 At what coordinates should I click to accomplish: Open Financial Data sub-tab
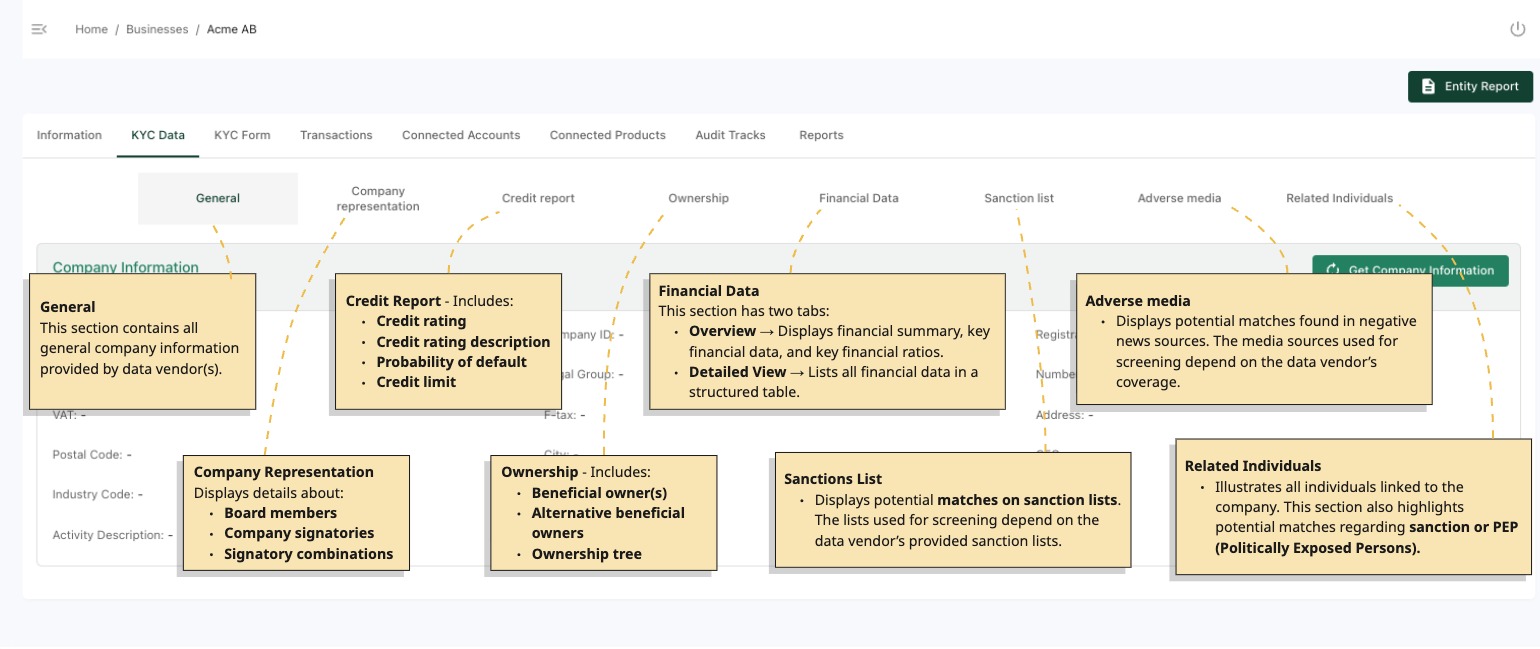[x=858, y=198]
